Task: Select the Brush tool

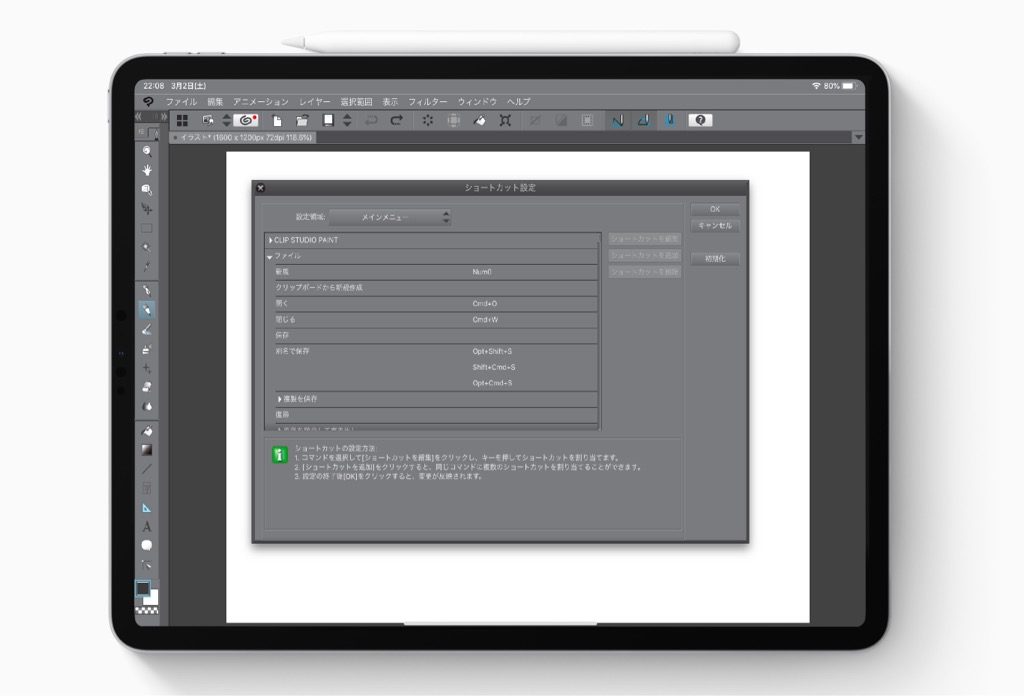Action: pos(147,330)
